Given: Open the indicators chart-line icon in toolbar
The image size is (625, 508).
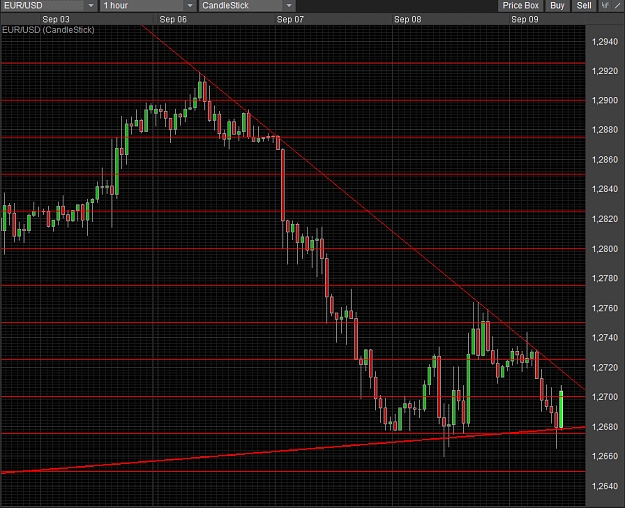Looking at the screenshot, I should (605, 6).
